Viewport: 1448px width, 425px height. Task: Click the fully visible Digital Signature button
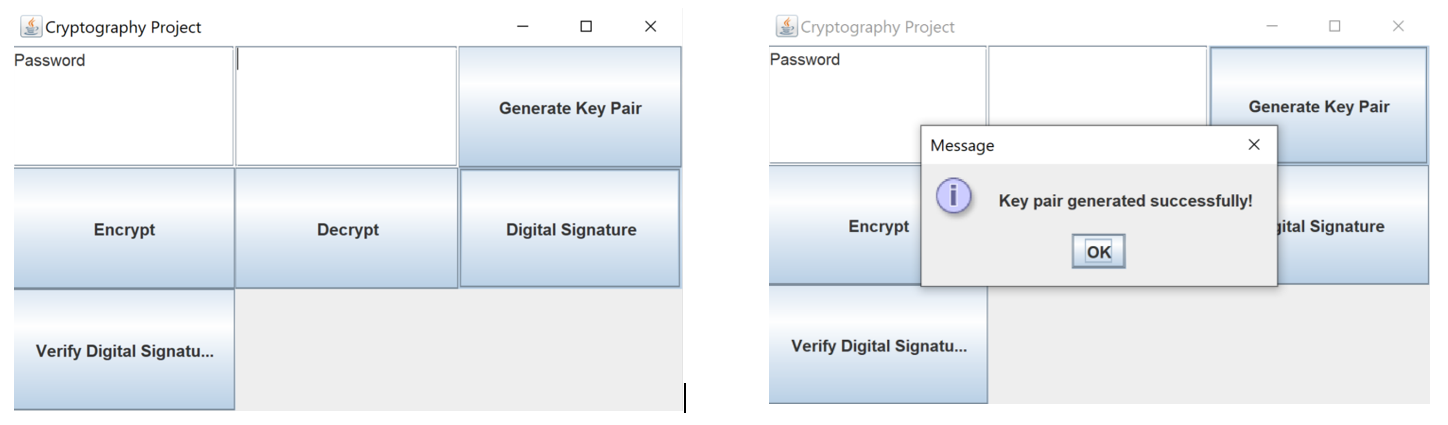point(570,229)
